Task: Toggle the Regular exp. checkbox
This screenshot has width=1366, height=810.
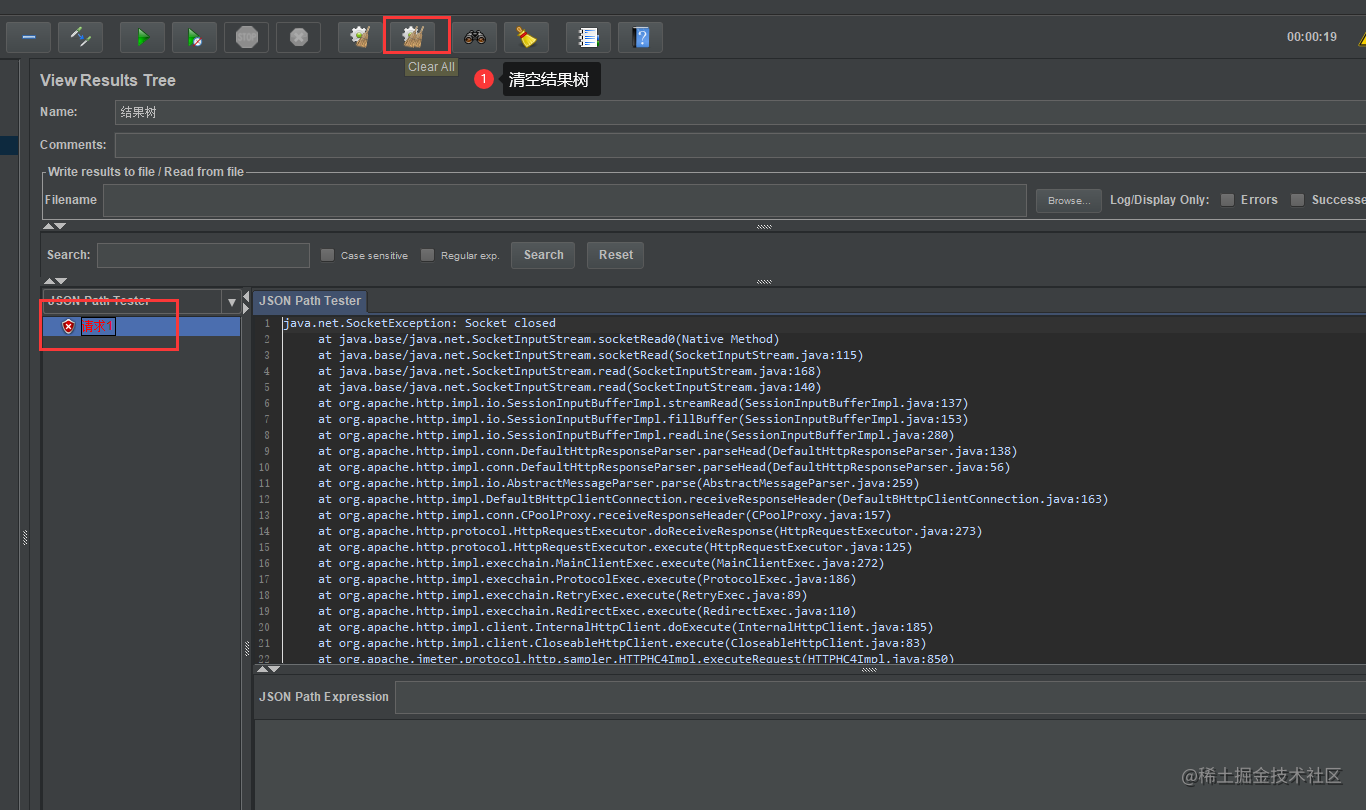Action: [427, 255]
